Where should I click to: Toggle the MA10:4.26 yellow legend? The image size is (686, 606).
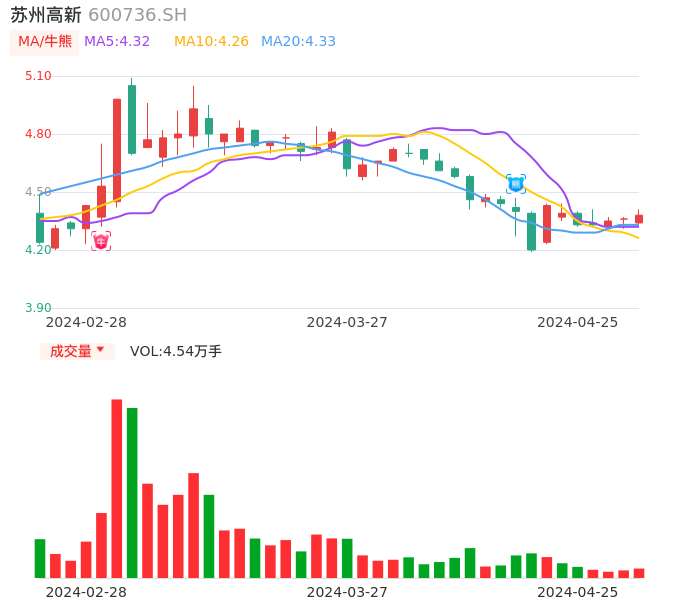click(x=211, y=42)
